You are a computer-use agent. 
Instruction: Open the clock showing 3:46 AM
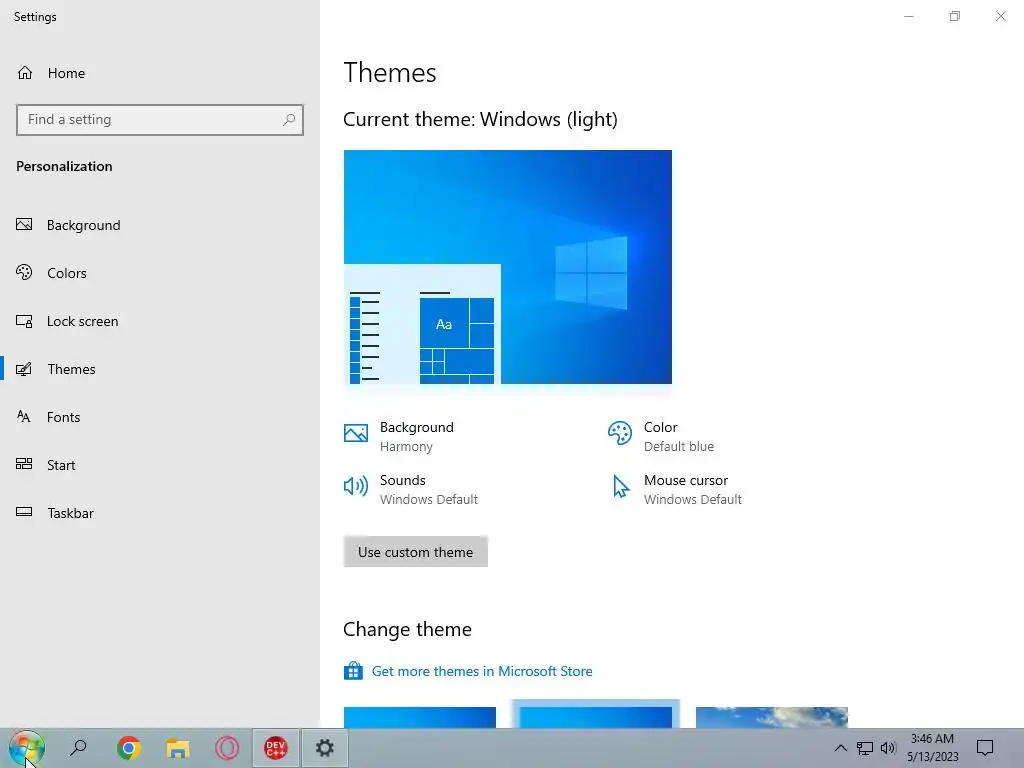point(933,748)
